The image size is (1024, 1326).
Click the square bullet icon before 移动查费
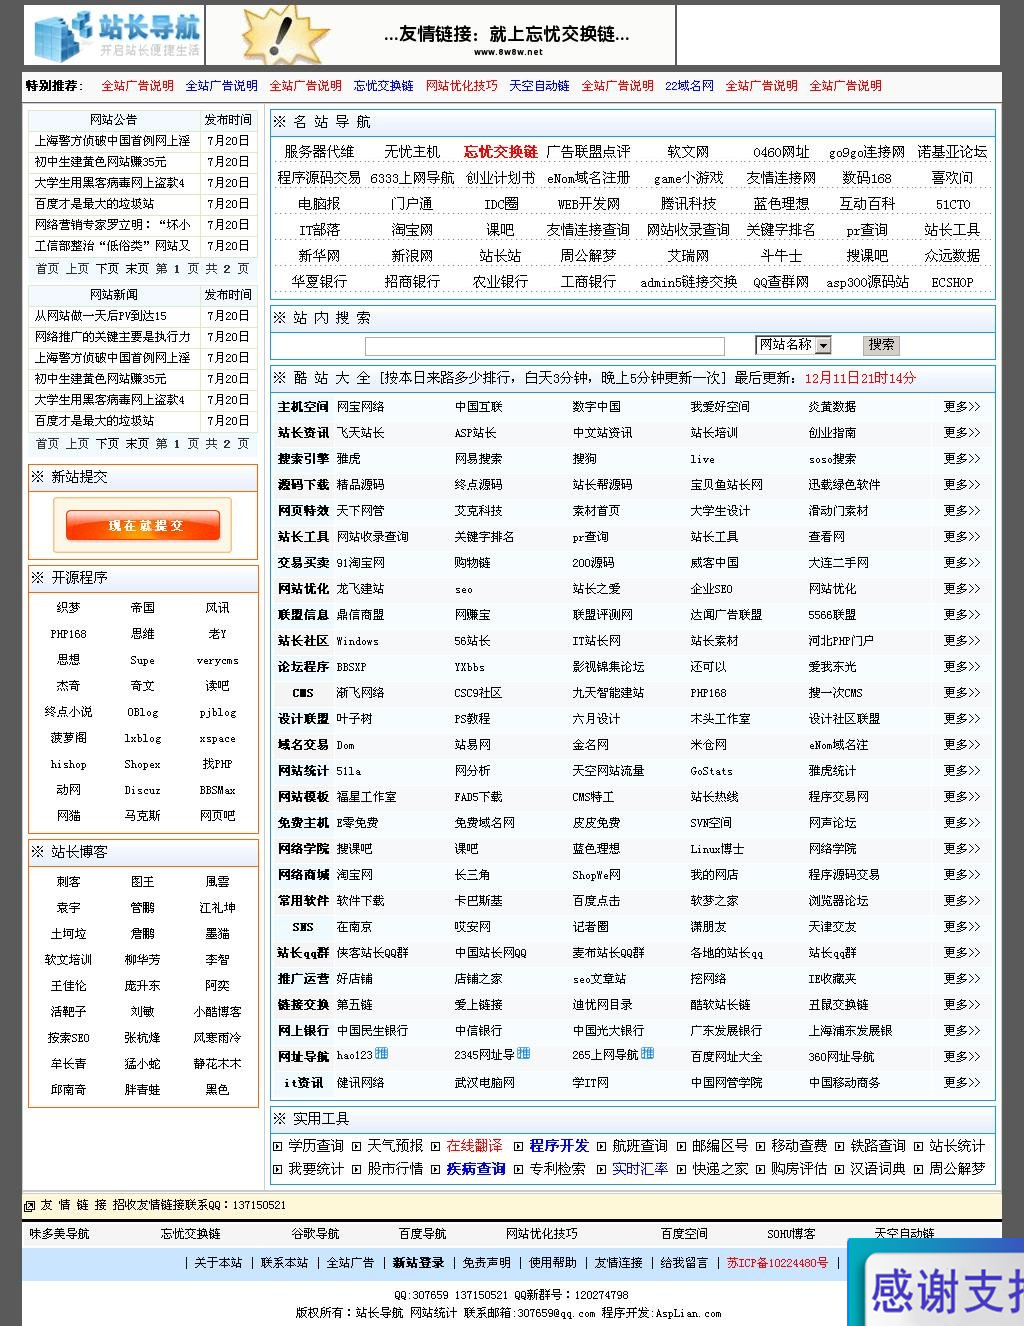[x=760, y=1146]
